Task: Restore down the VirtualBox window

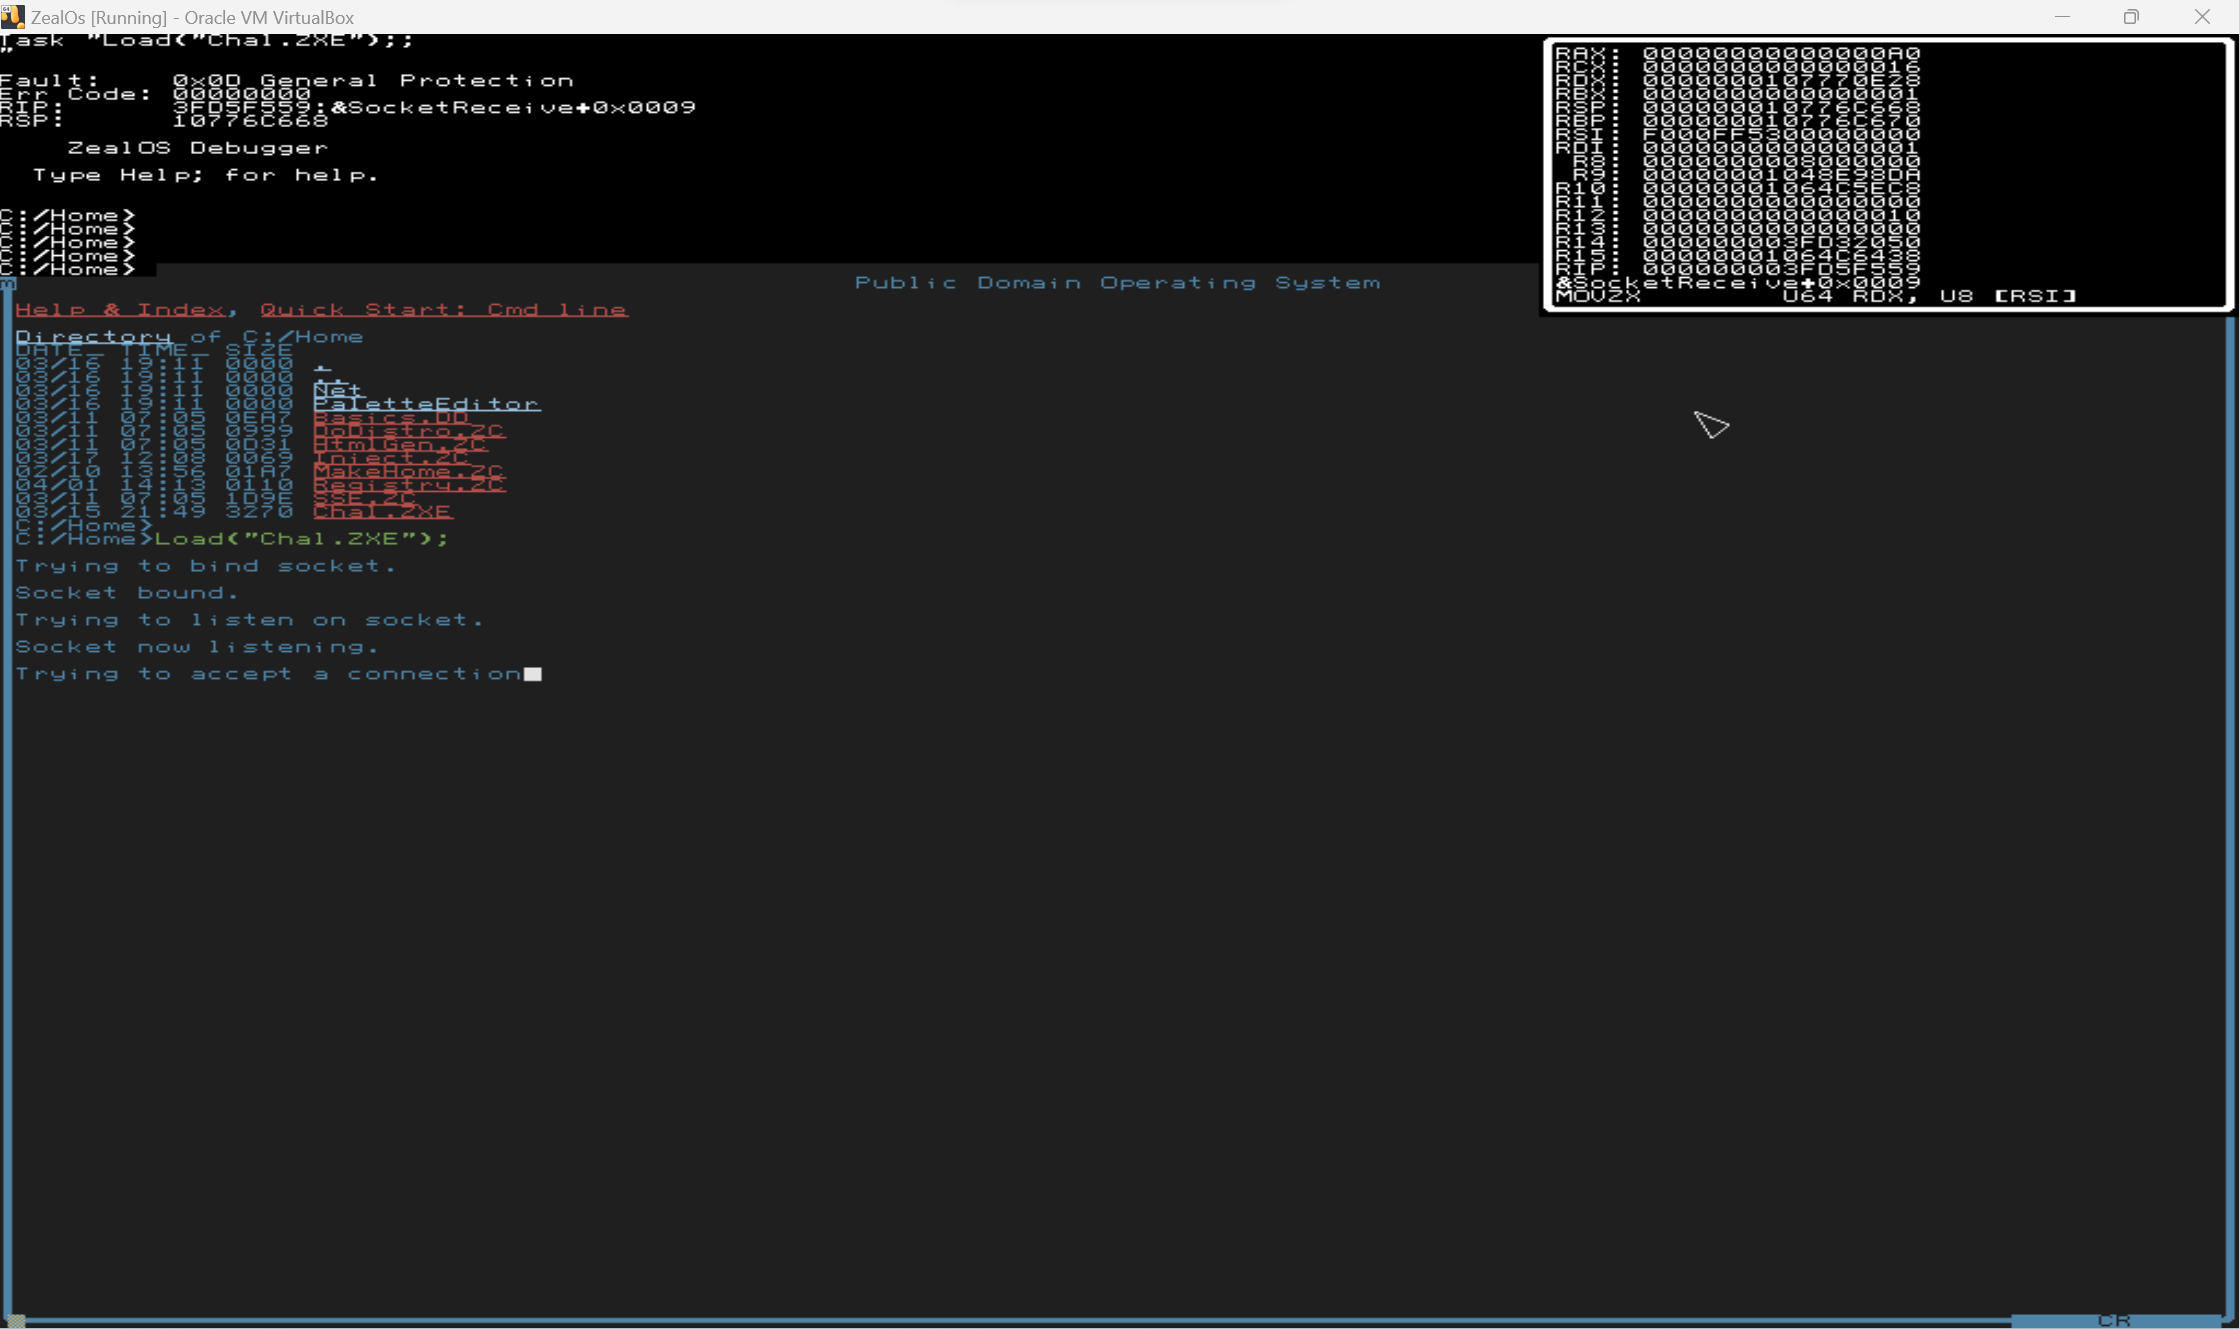Action: (x=2131, y=17)
